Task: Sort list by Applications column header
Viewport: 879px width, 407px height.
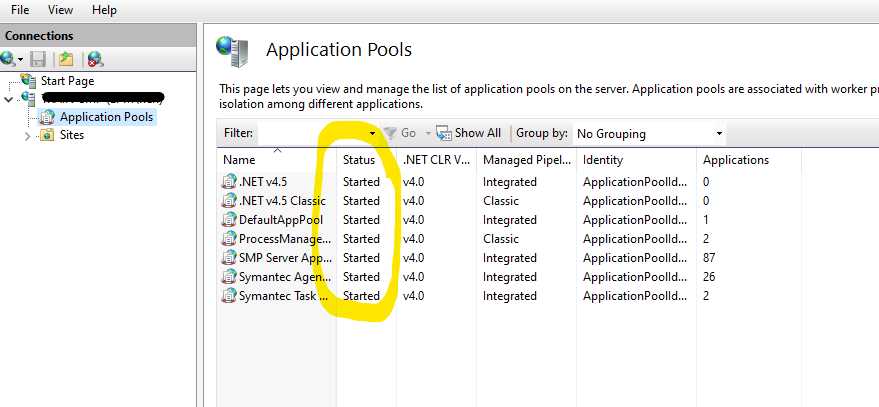Action: coord(735,160)
